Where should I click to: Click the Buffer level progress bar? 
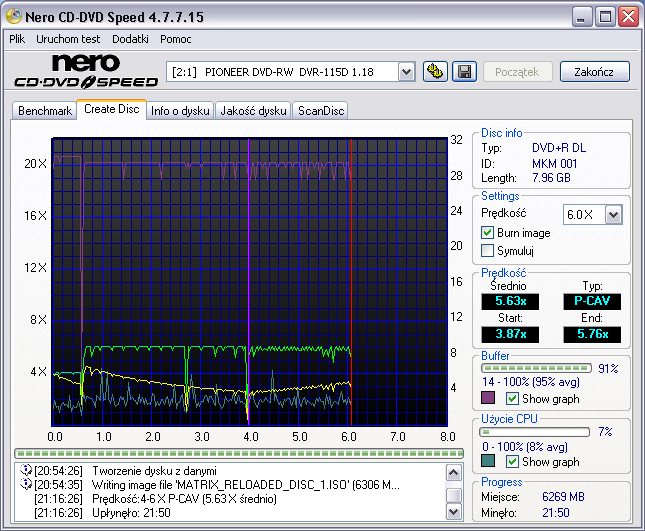click(x=536, y=368)
